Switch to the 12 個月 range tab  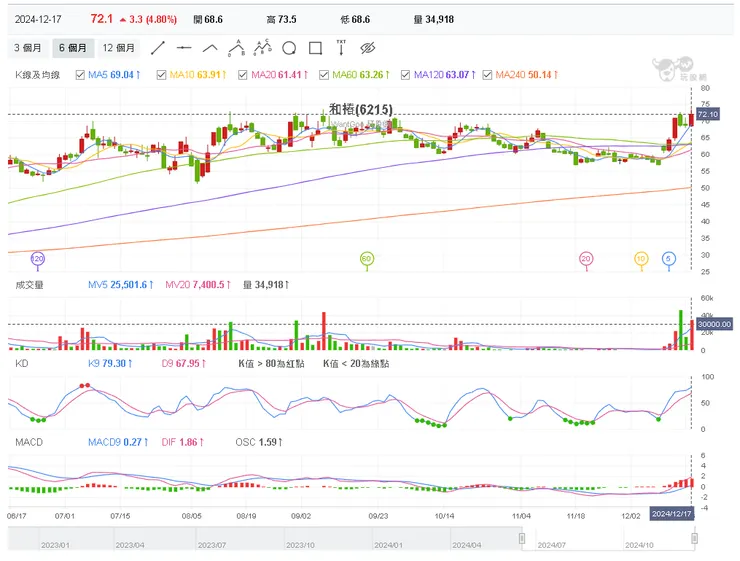[119, 48]
